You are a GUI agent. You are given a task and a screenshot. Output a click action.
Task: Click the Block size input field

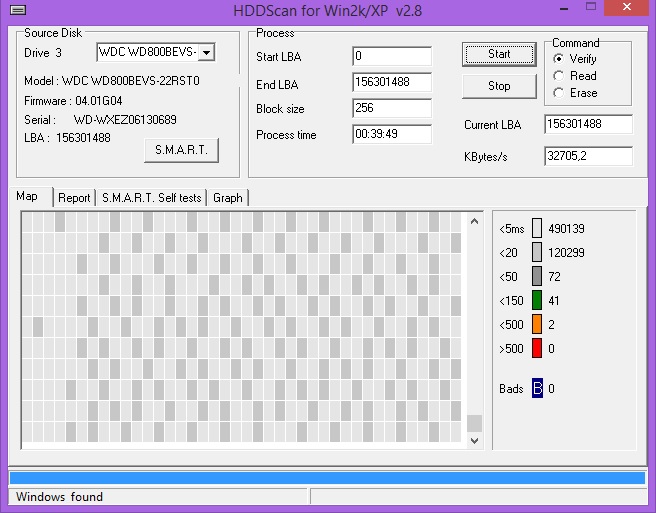[x=391, y=109]
